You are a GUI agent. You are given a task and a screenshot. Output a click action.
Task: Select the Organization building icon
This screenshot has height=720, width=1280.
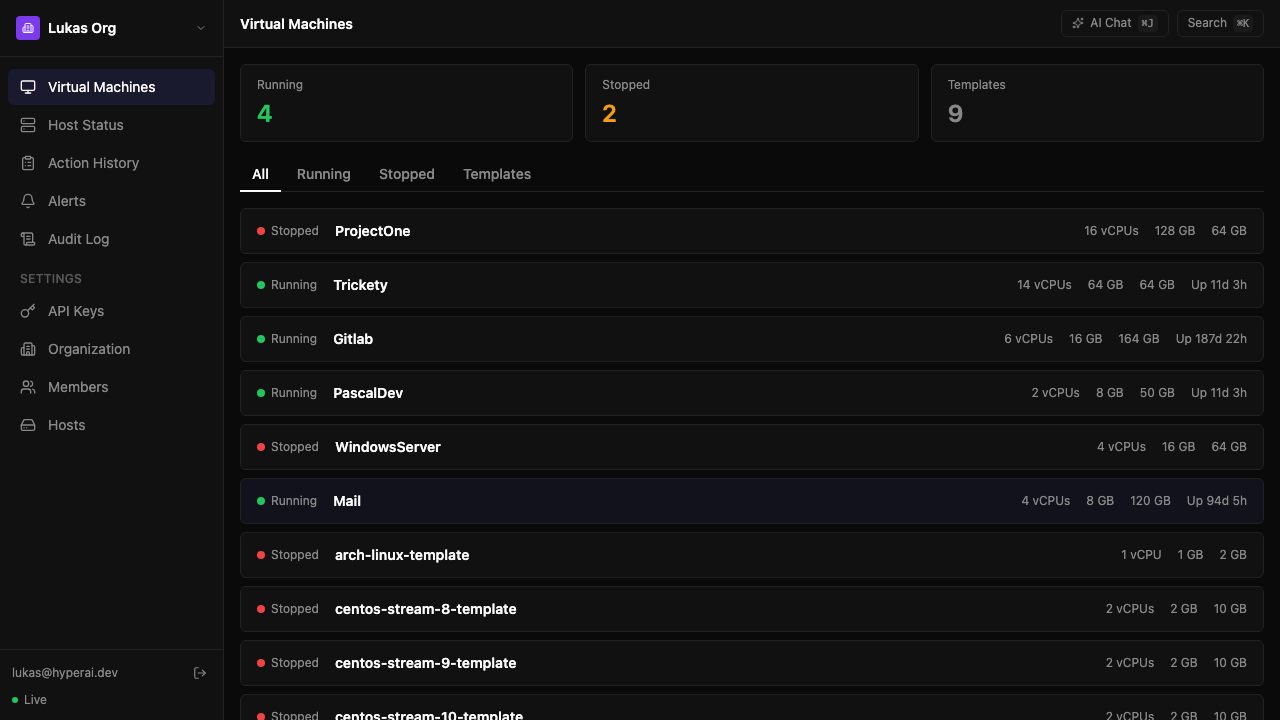[x=28, y=349]
